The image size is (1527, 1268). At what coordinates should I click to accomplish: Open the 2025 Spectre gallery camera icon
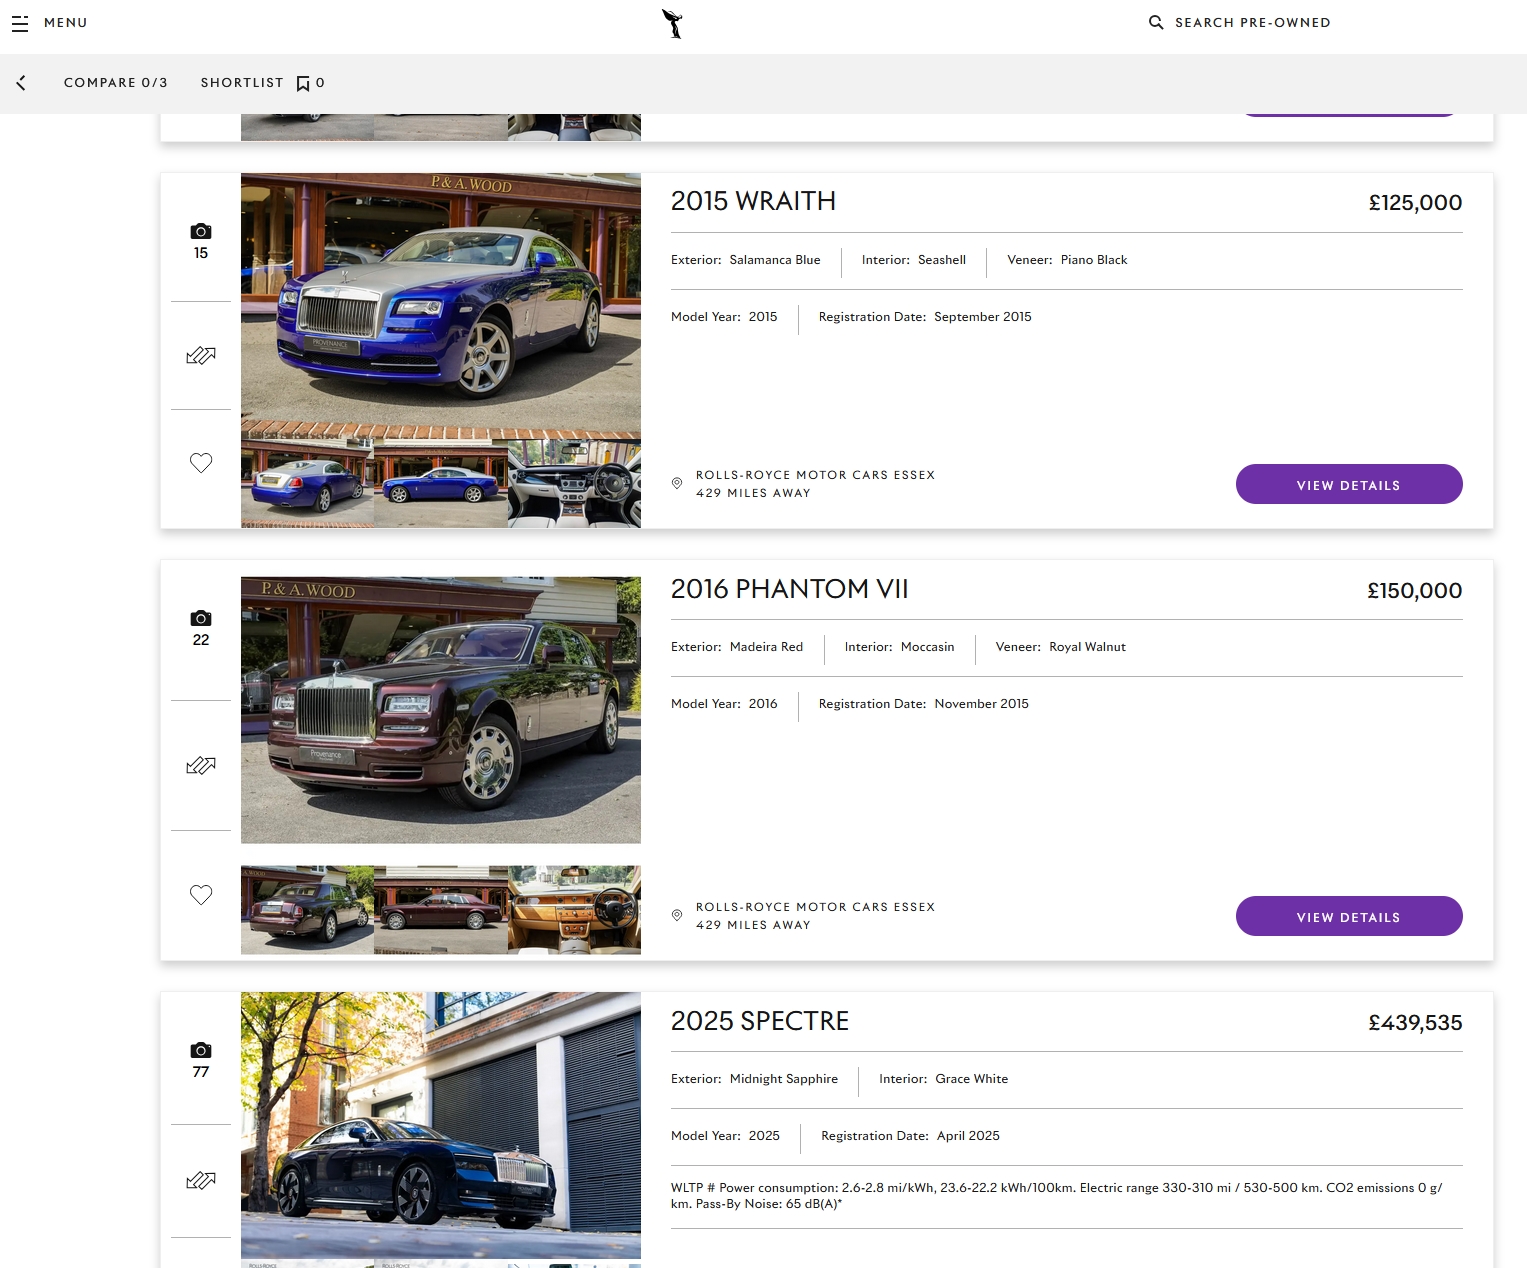[201, 1050]
